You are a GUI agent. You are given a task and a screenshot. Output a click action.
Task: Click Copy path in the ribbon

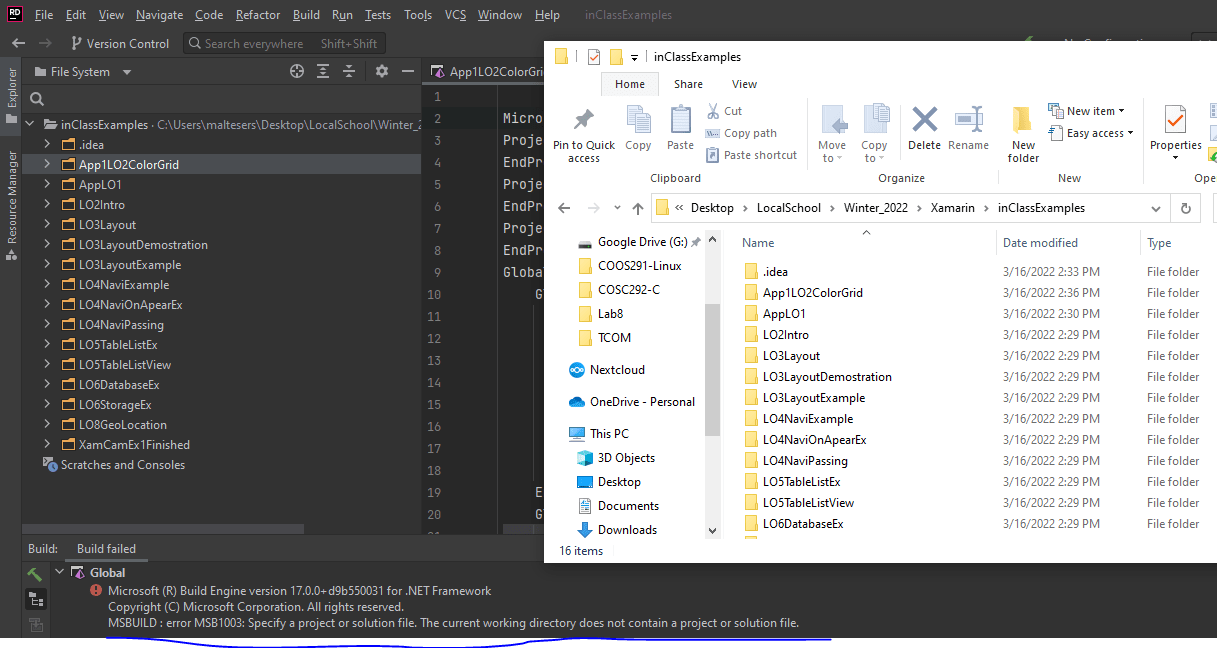(741, 133)
